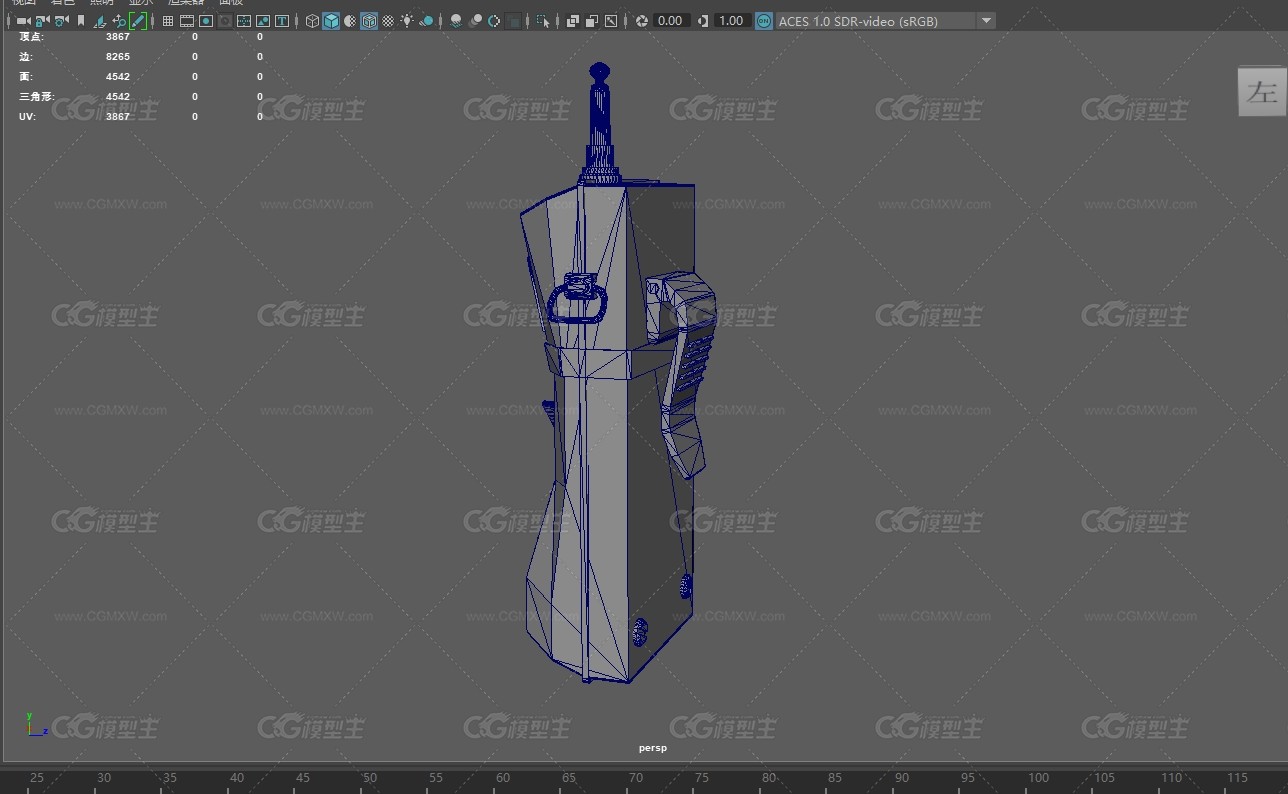This screenshot has width=1288, height=794.
Task: Toggle the Resolution Gate icon
Action: [x=206, y=21]
